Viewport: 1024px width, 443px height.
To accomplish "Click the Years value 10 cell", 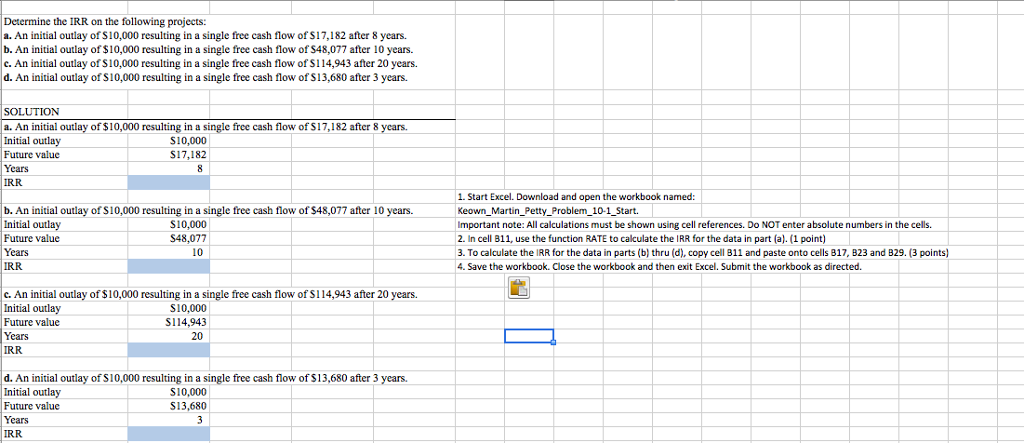I will (x=168, y=252).
